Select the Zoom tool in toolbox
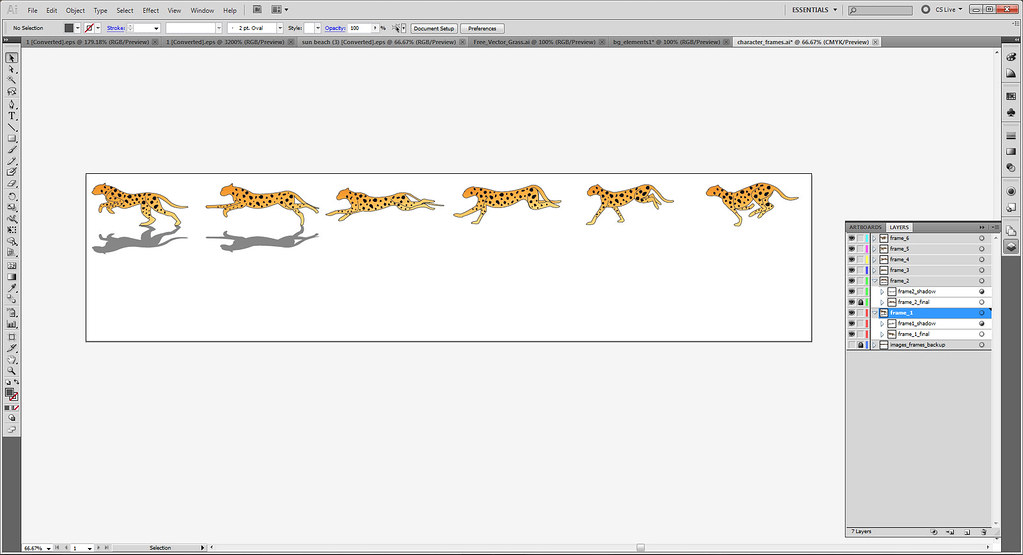Viewport: 1023px width, 555px height. (11, 370)
